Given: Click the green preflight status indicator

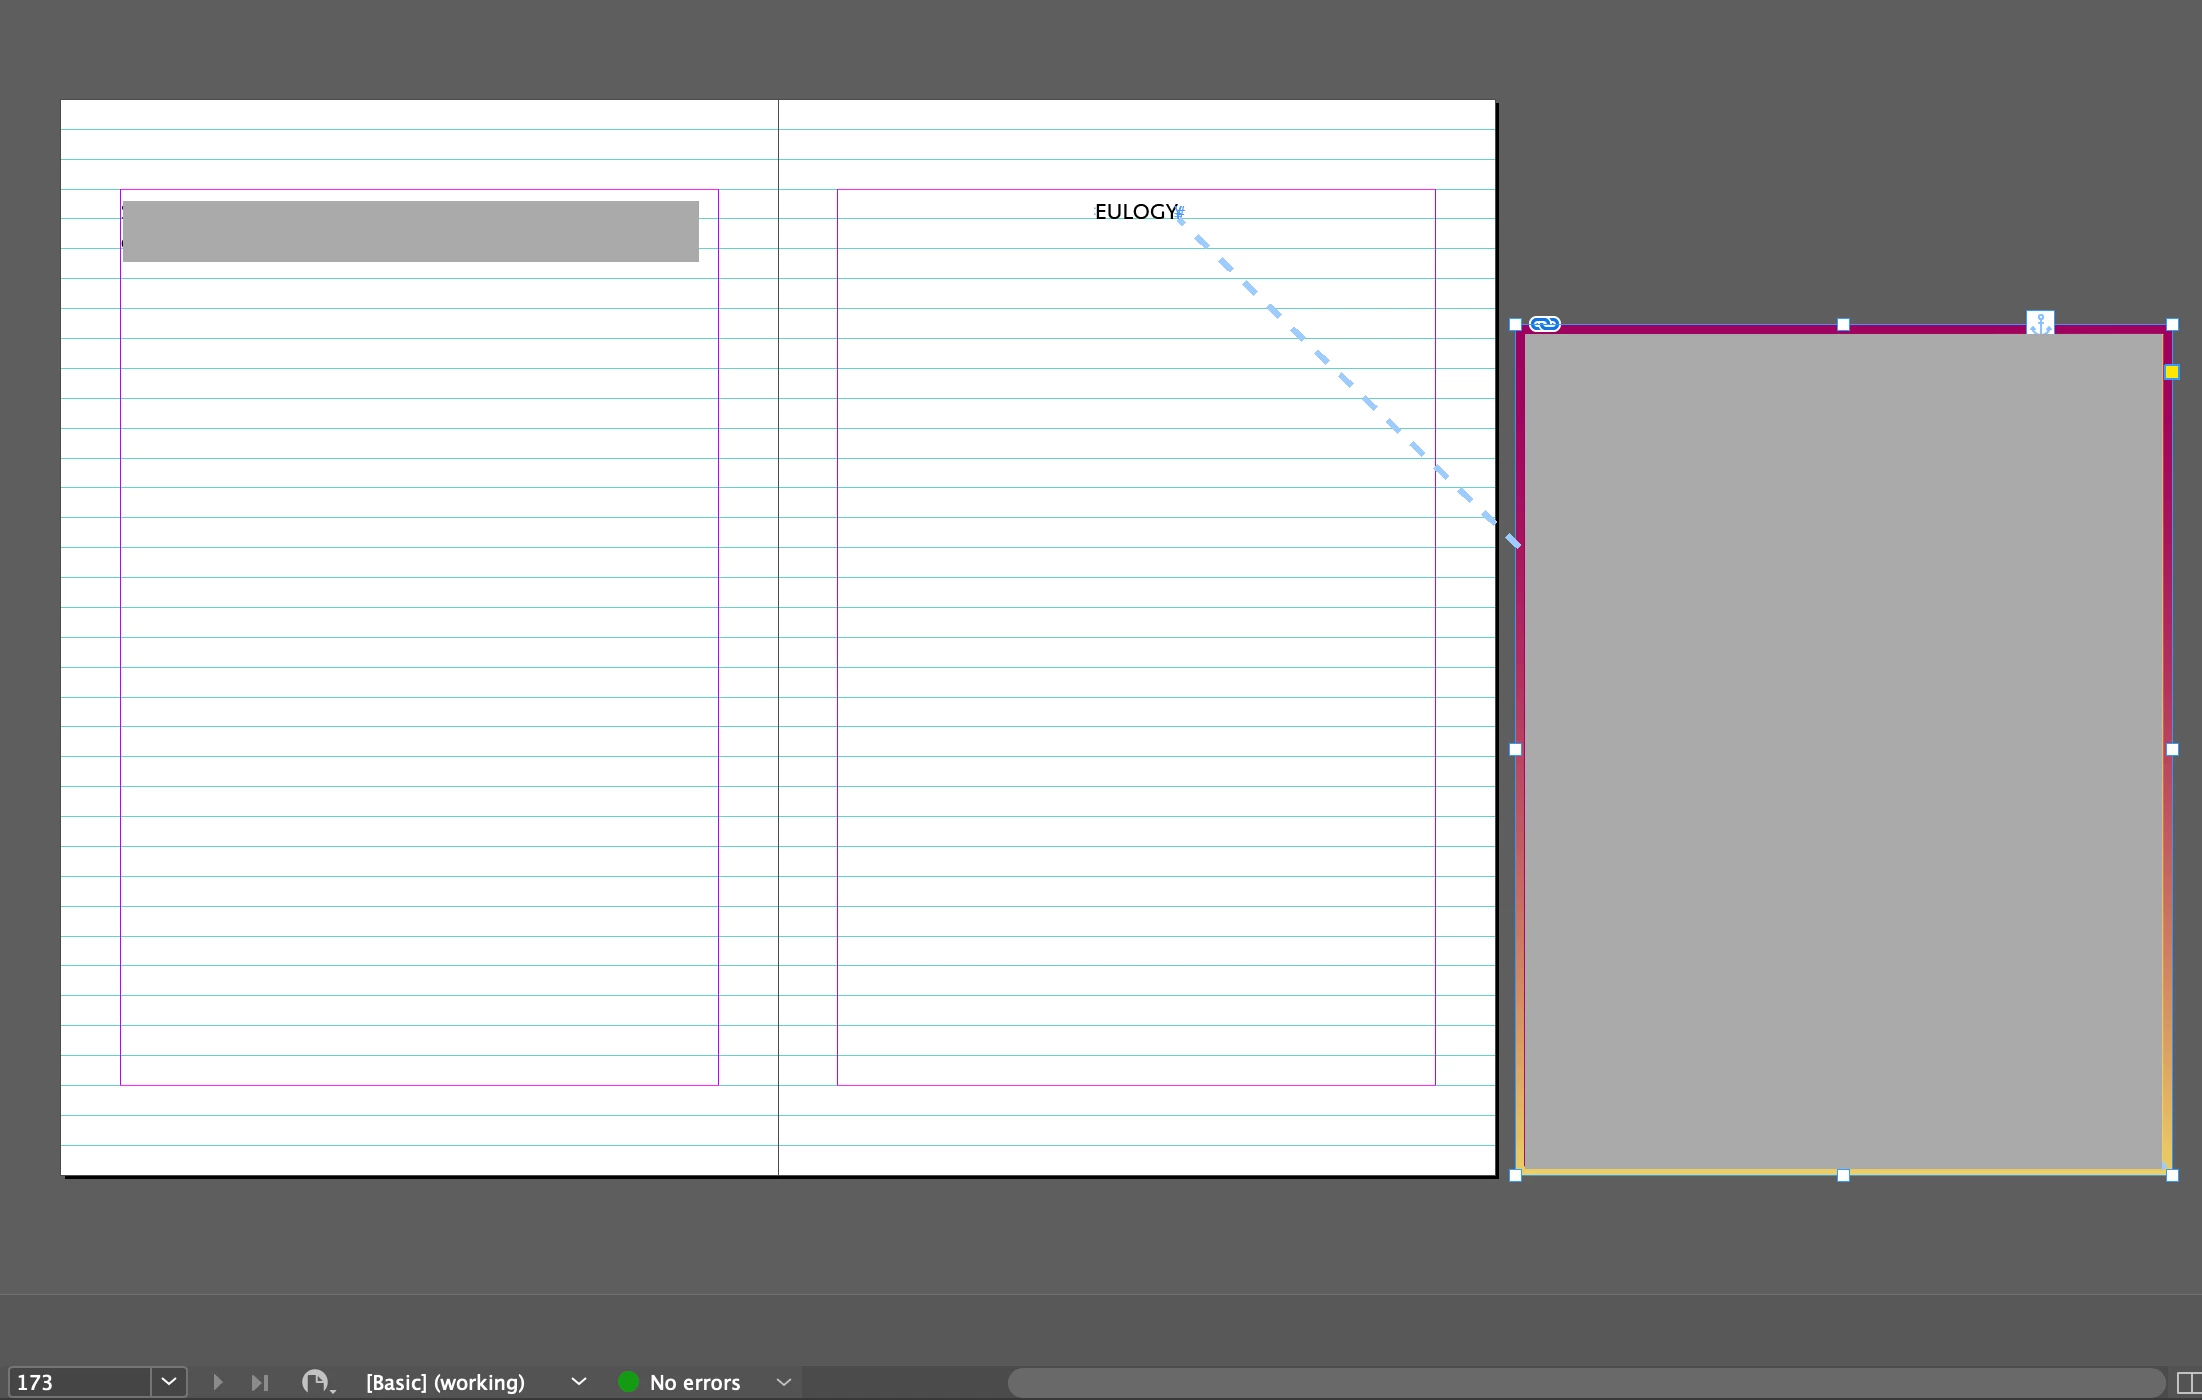Looking at the screenshot, I should pyautogui.click(x=629, y=1382).
